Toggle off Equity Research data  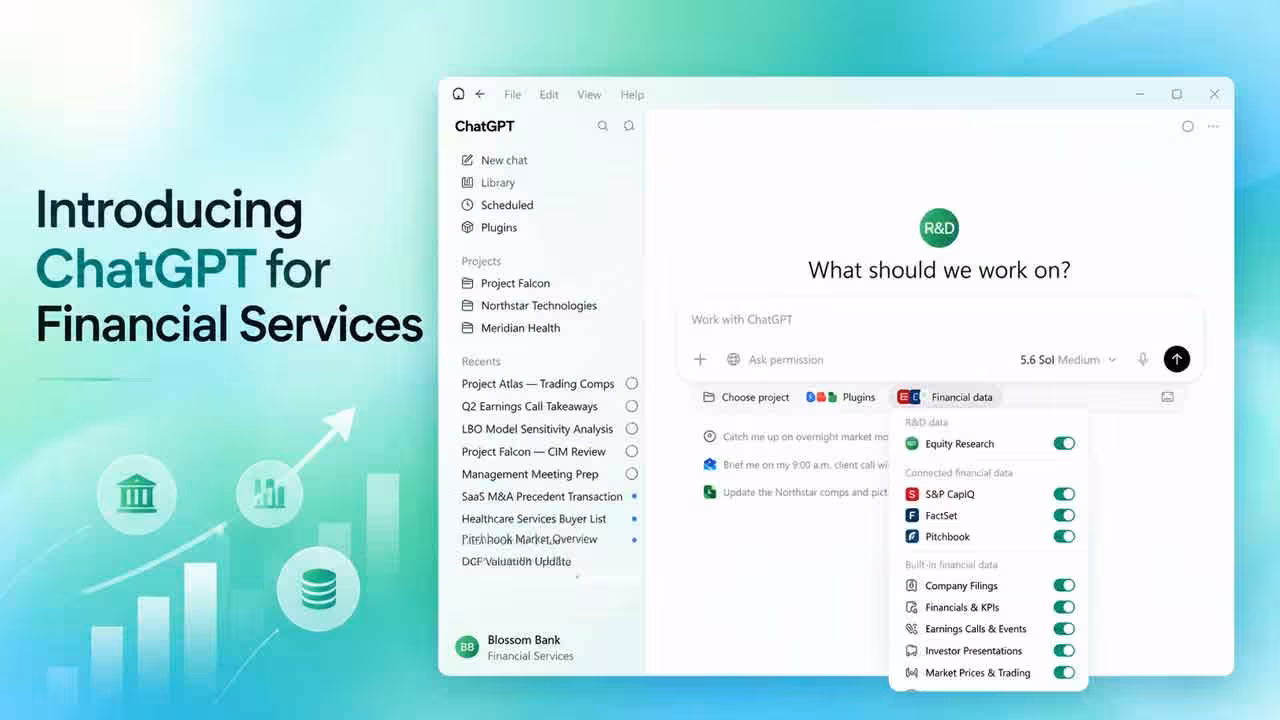(1064, 443)
